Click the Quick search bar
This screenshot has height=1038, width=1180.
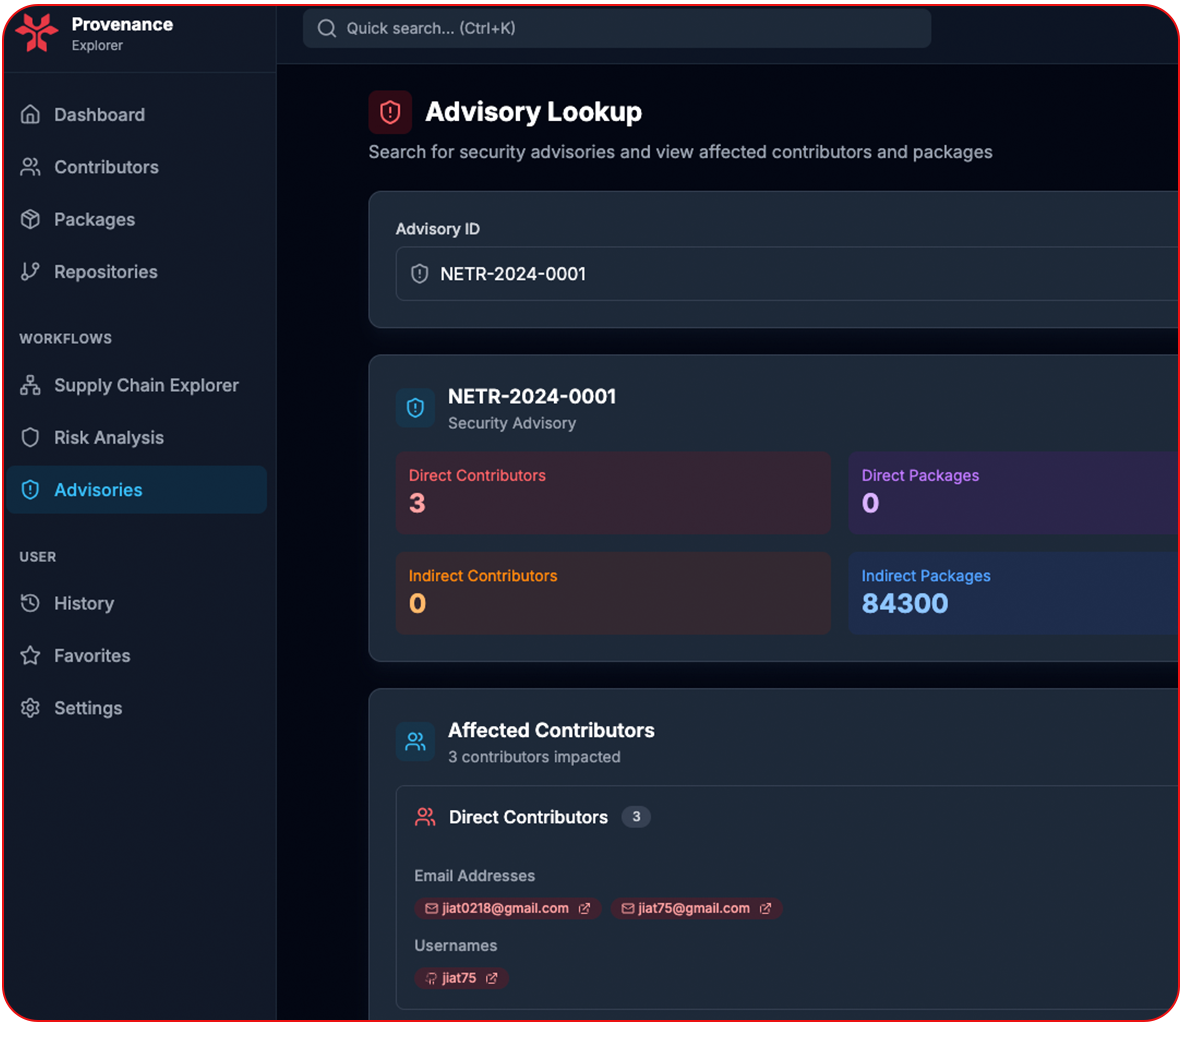pyautogui.click(x=616, y=28)
